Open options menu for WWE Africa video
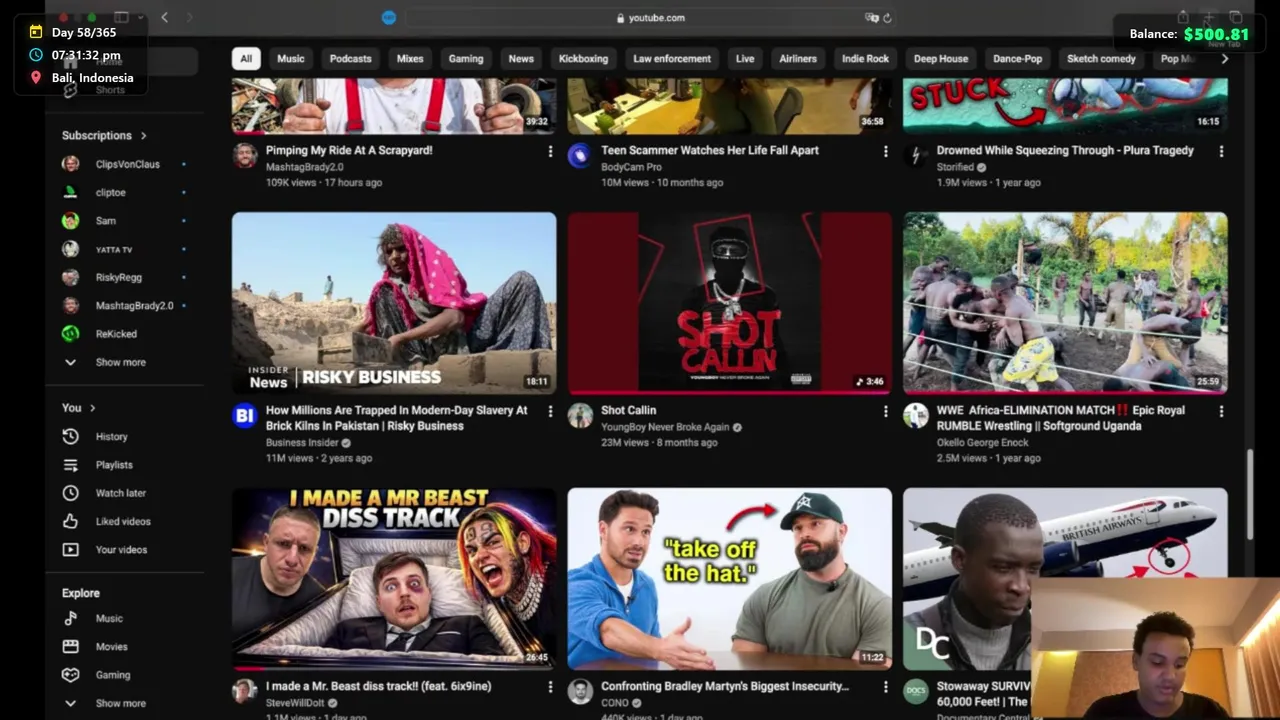The width and height of the screenshot is (1280, 720). [x=1221, y=411]
